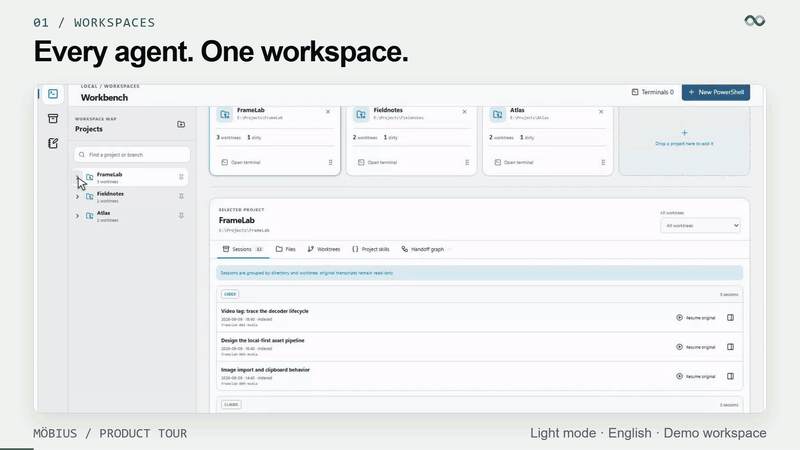800x450 pixels.
Task: Open the All worktrees dropdown
Action: point(700,226)
